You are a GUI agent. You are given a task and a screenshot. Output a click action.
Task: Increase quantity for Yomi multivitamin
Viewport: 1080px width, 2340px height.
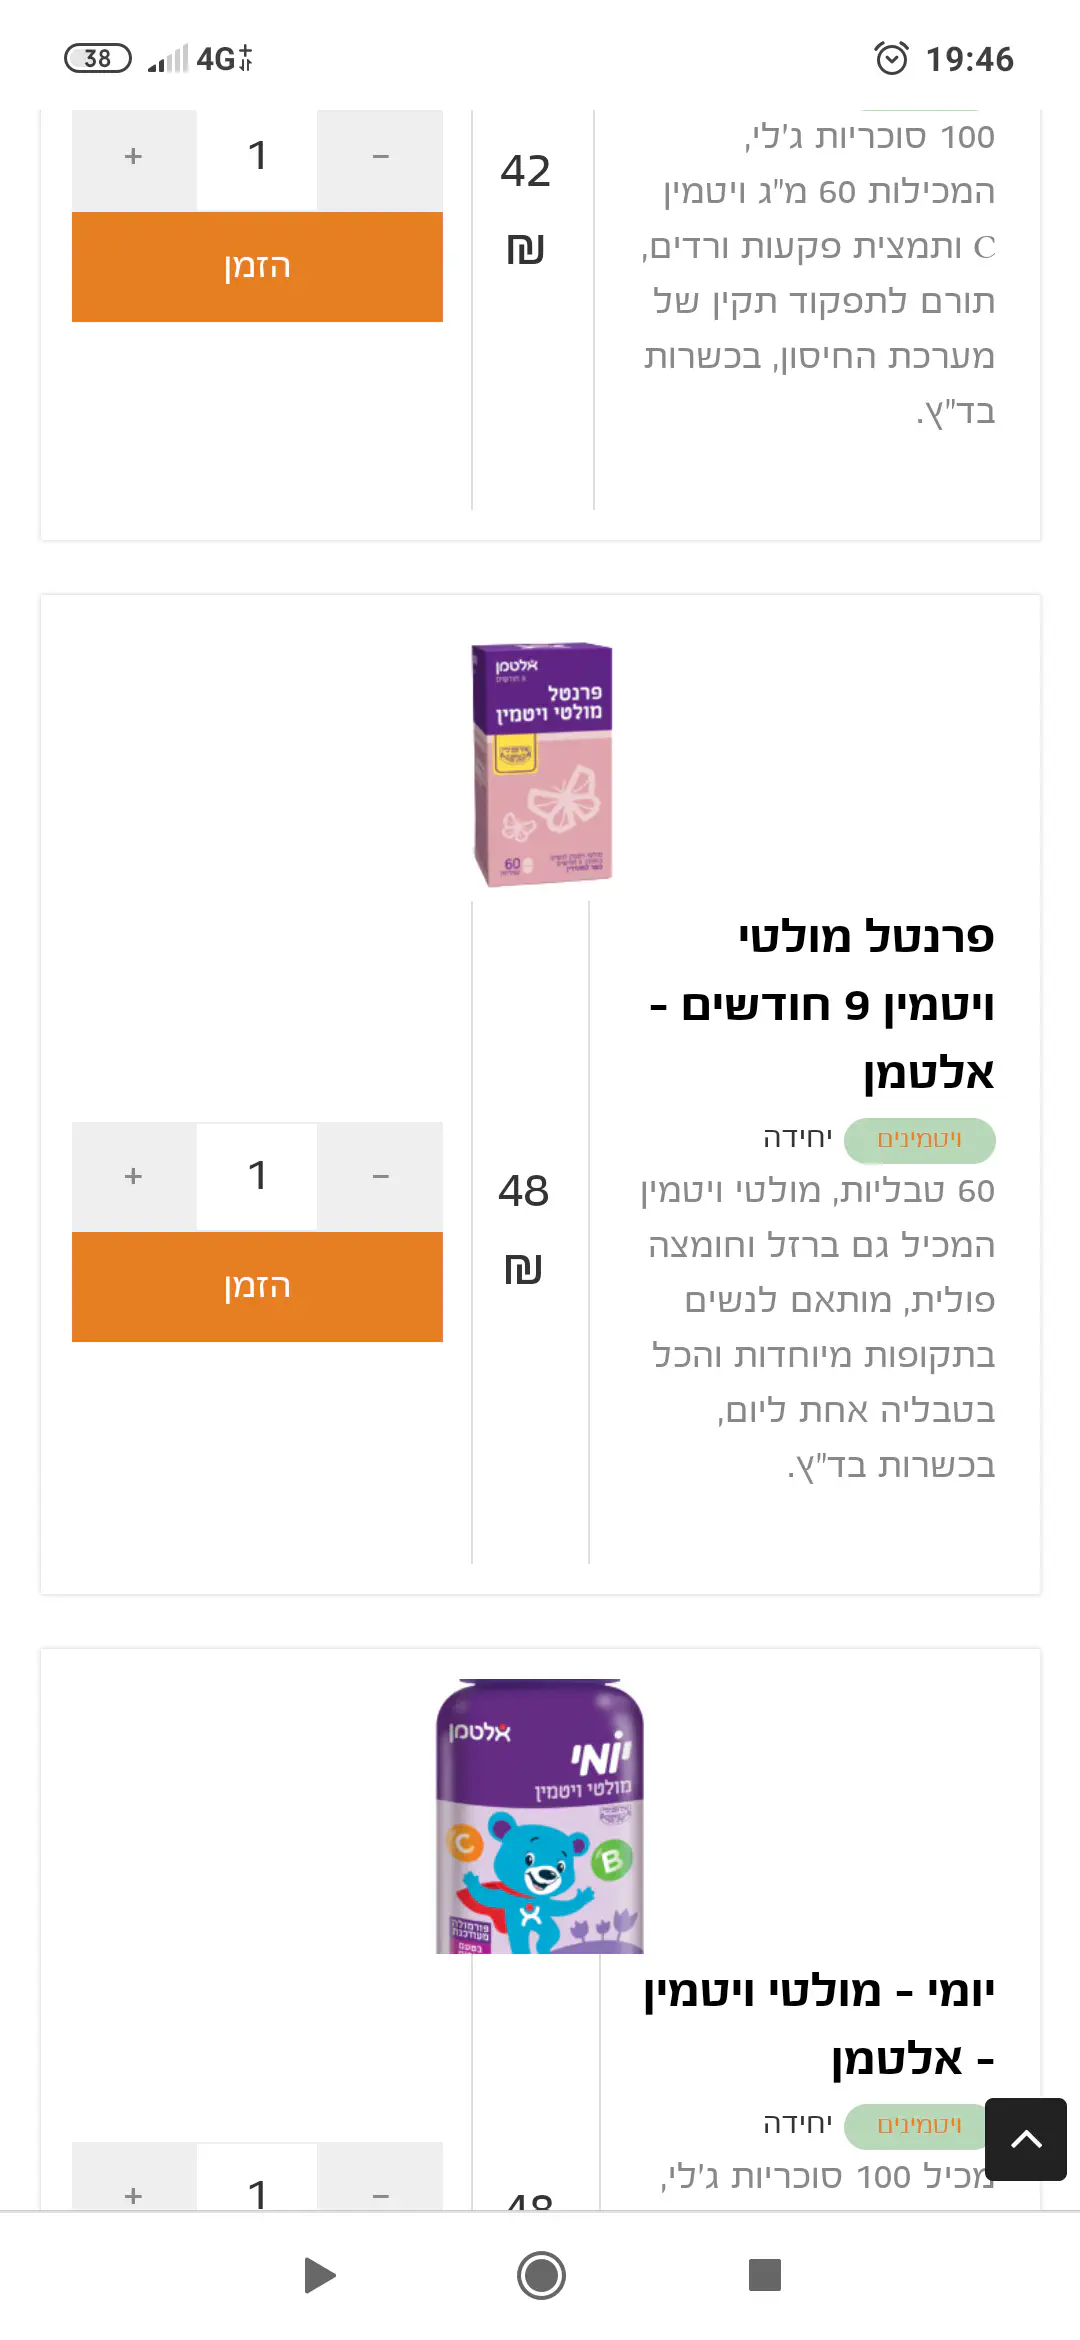point(134,2190)
